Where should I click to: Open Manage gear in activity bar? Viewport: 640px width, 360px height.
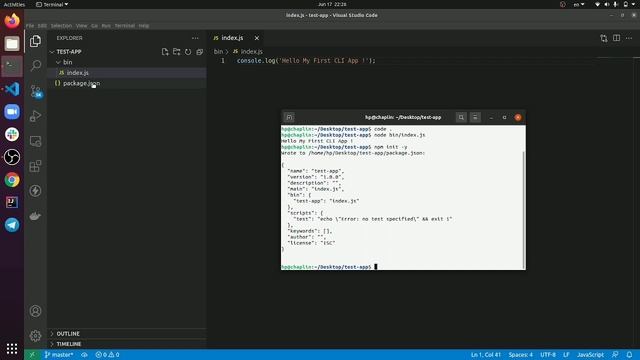[36, 336]
